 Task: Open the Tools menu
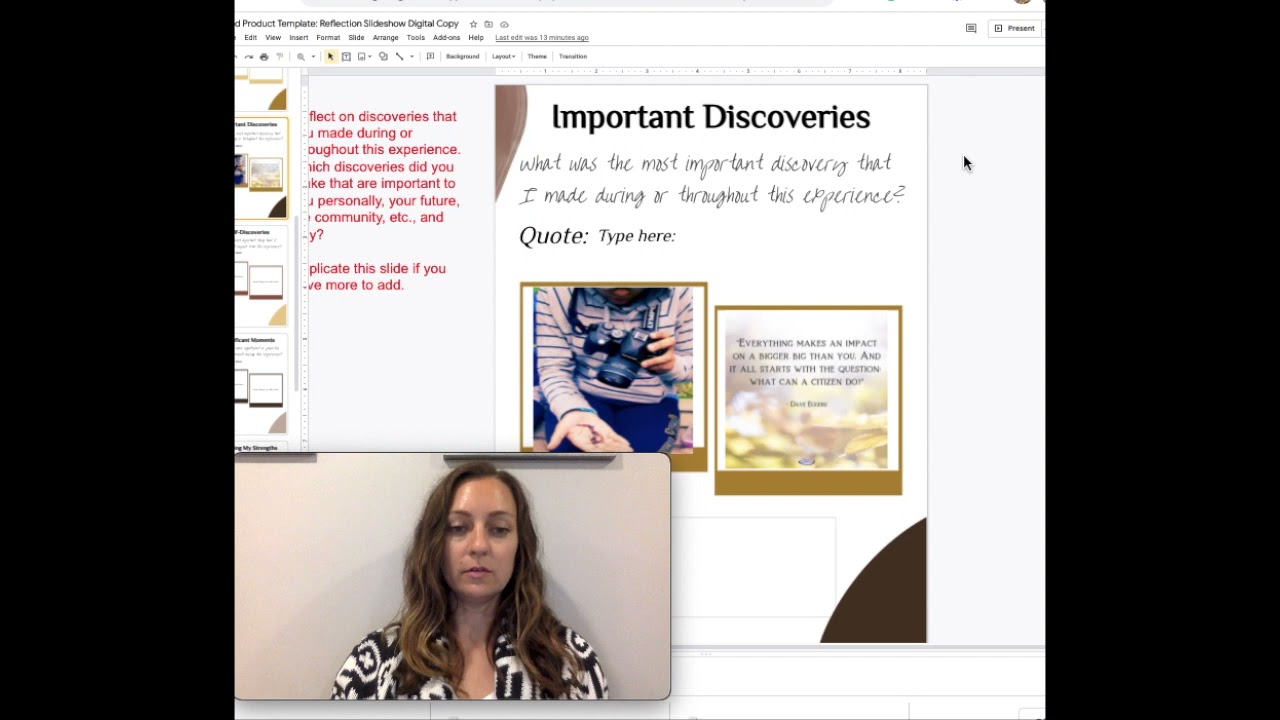click(416, 38)
